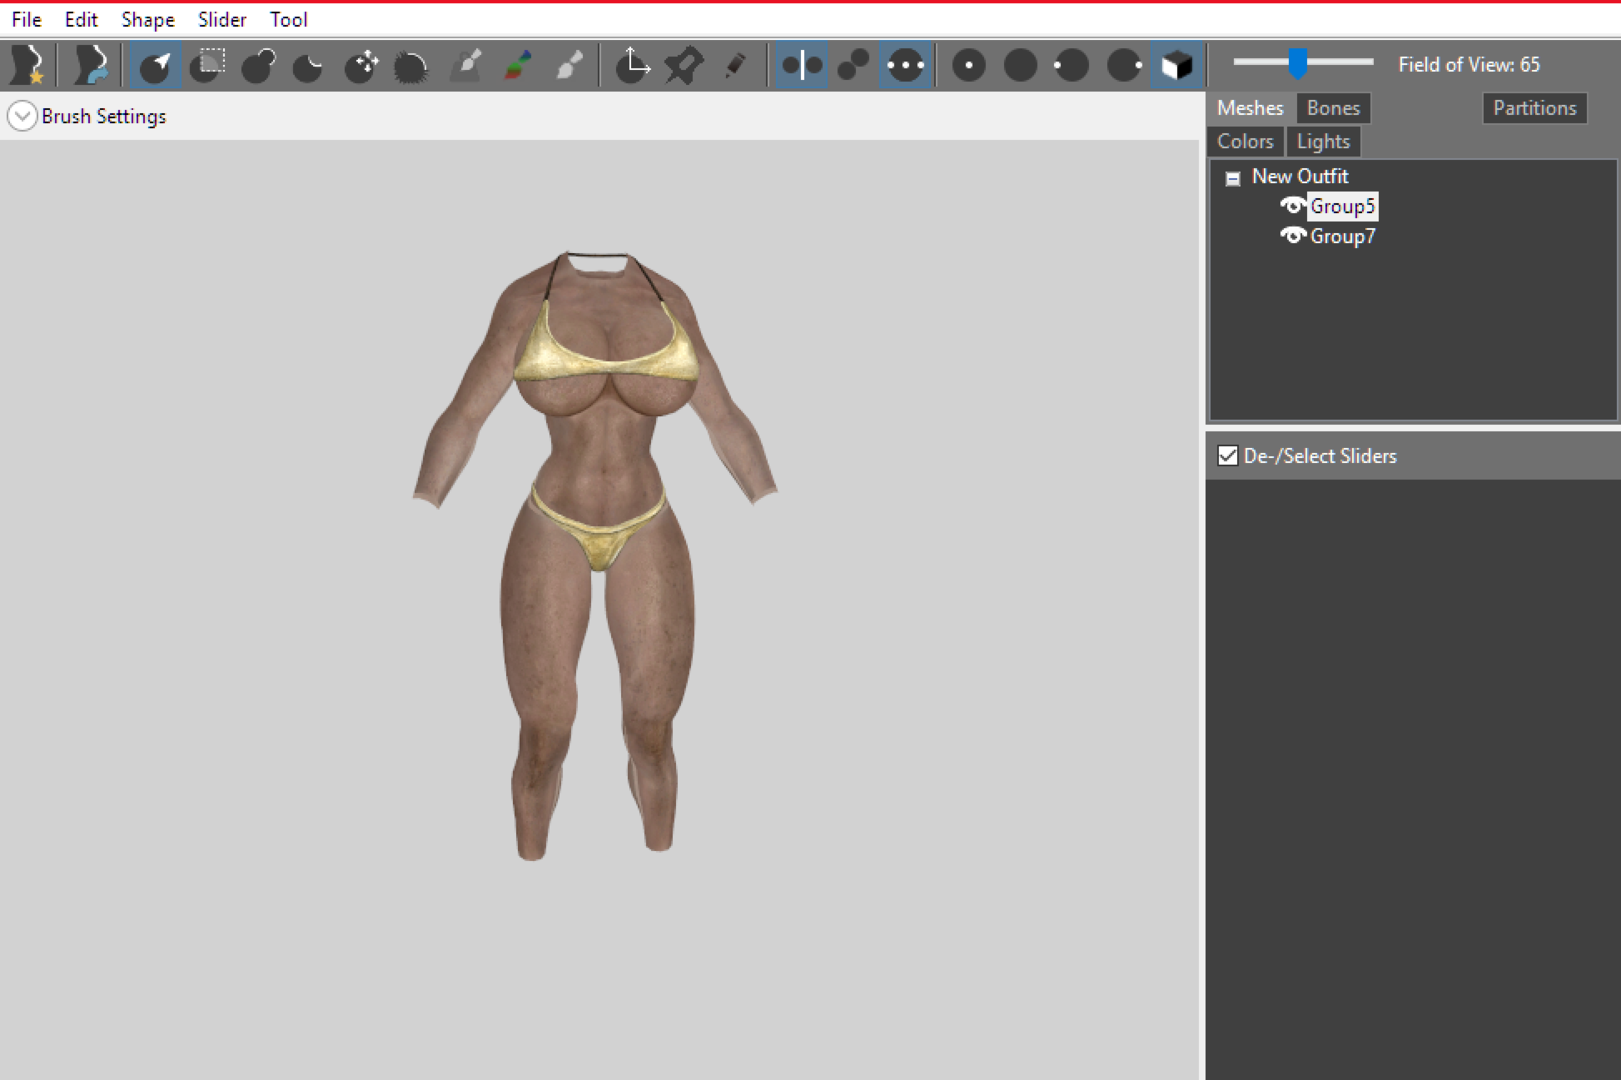This screenshot has width=1621, height=1080.
Task: Select the color paint brush tool
Action: point(517,65)
